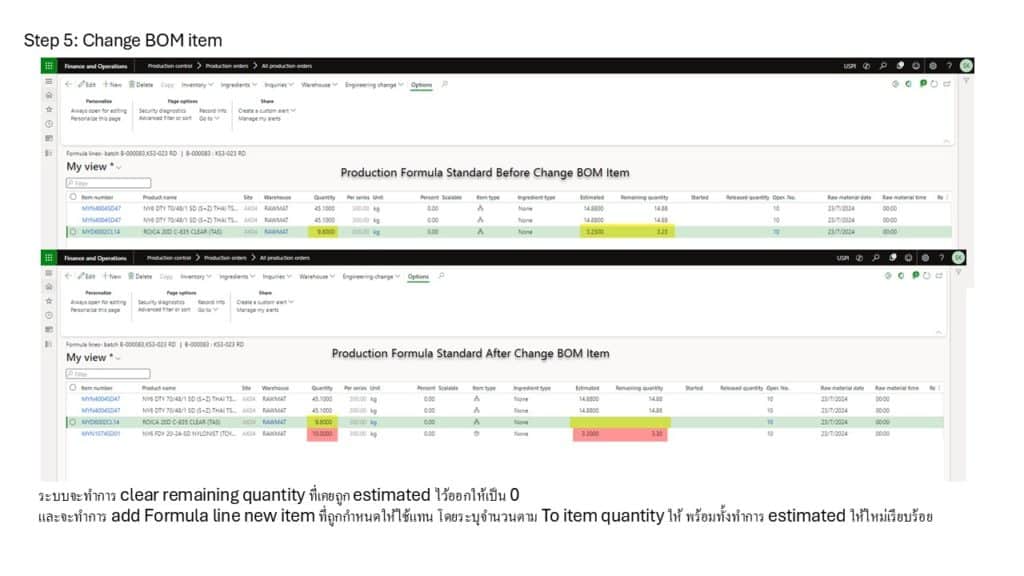Click Production control breadcrumb in Before Change screenshot
This screenshot has width=1024, height=576.
170,66
